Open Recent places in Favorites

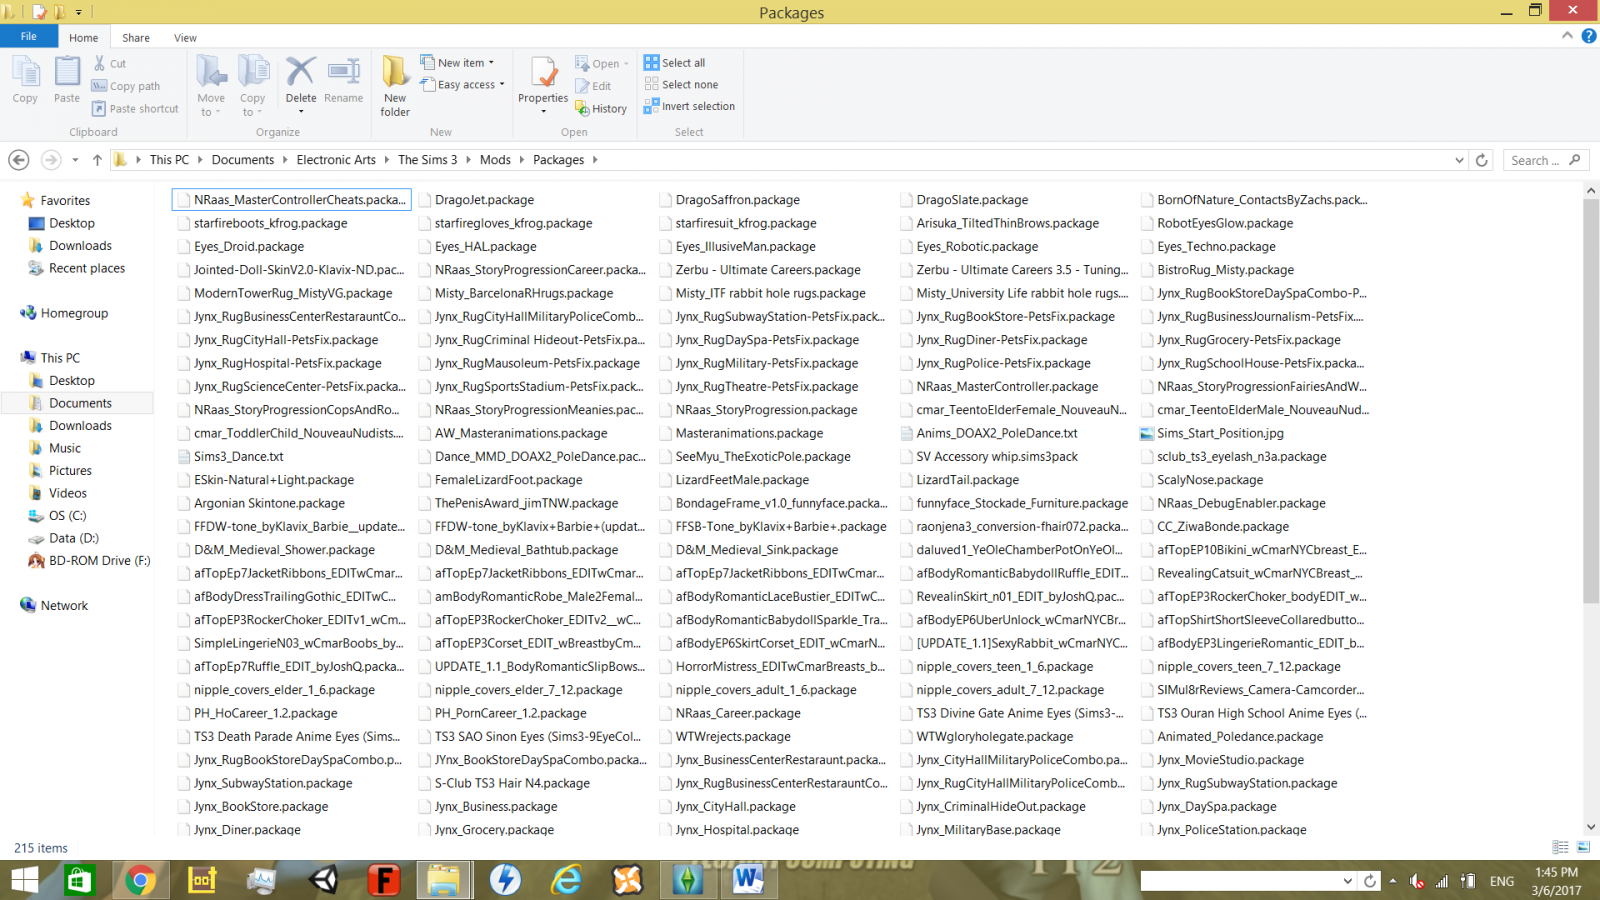(x=87, y=268)
